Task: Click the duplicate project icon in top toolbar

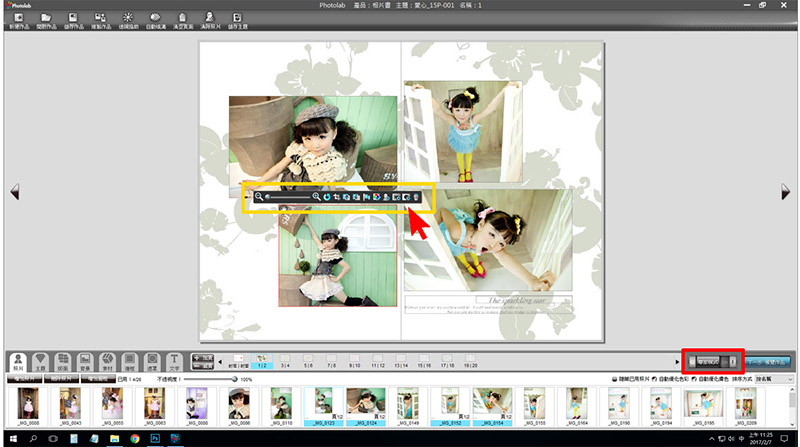Action: pyautogui.click(x=100, y=18)
